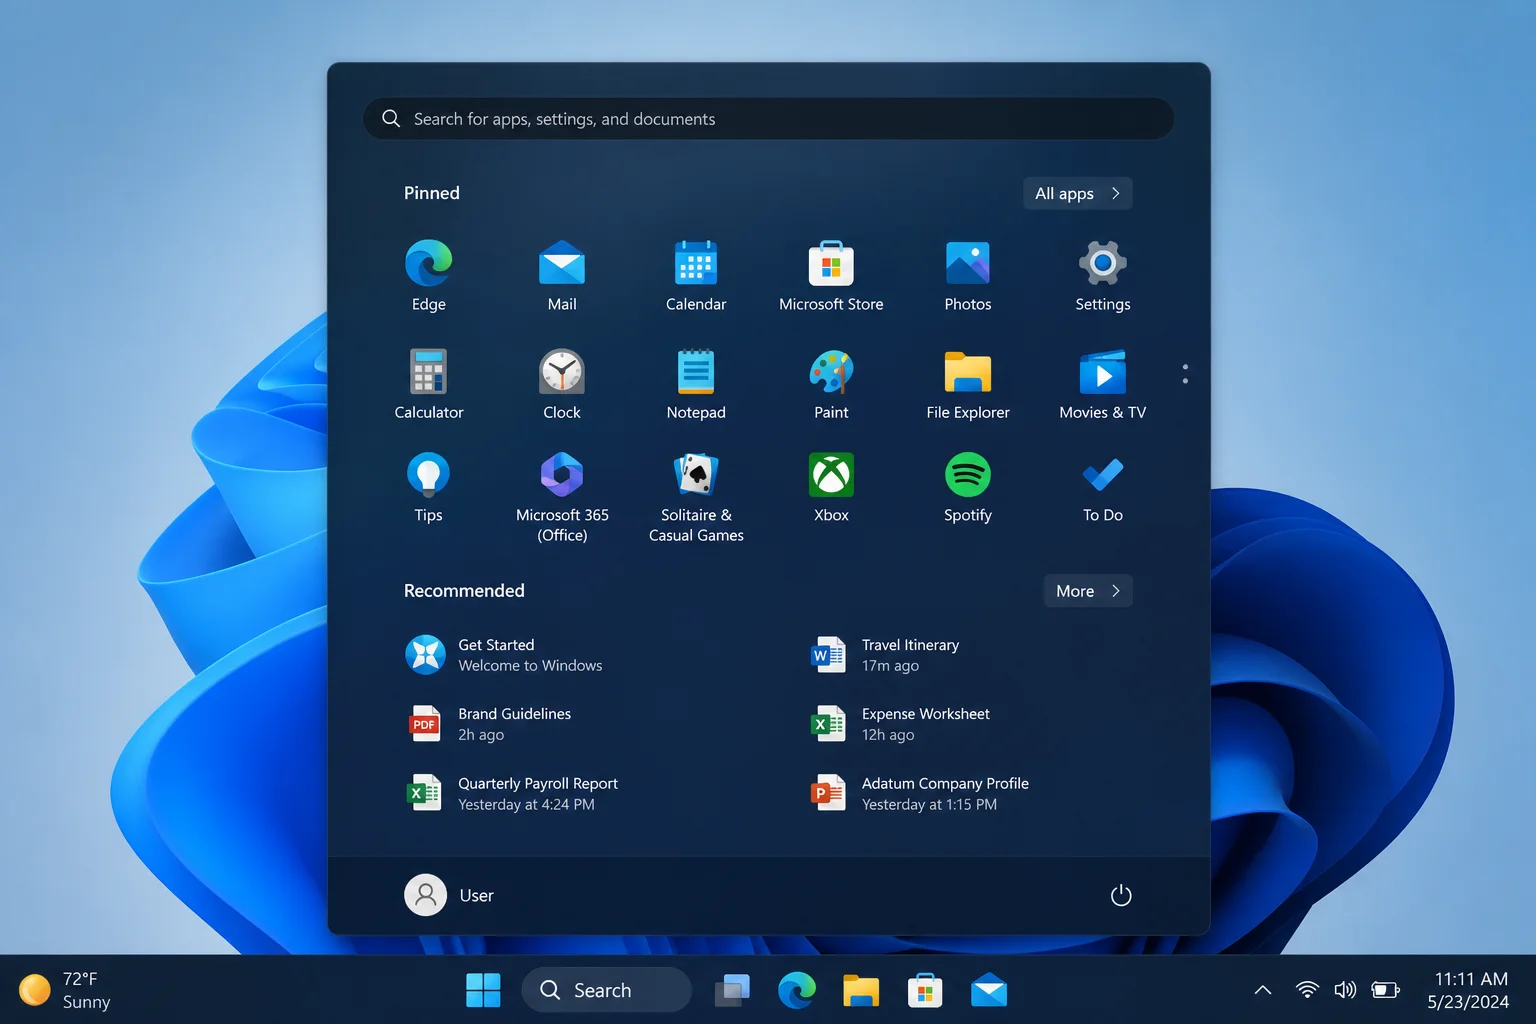Click All apps button
This screenshot has width=1536, height=1024.
(x=1077, y=193)
